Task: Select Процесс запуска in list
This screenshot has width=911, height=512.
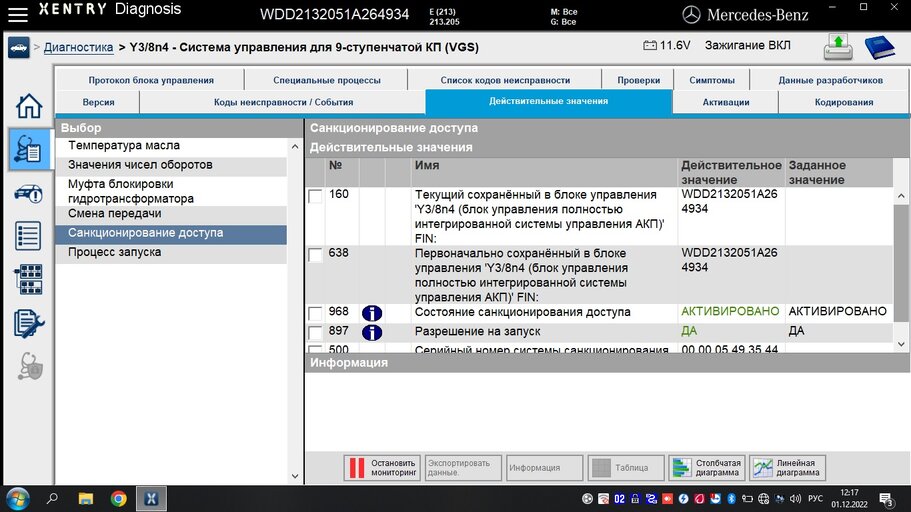Action: [171, 253]
